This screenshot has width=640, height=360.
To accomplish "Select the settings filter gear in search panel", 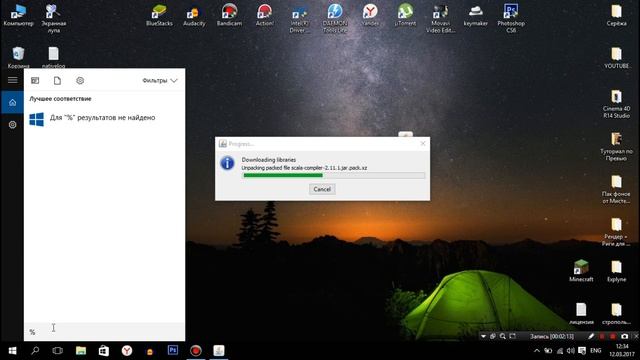I will 80,80.
